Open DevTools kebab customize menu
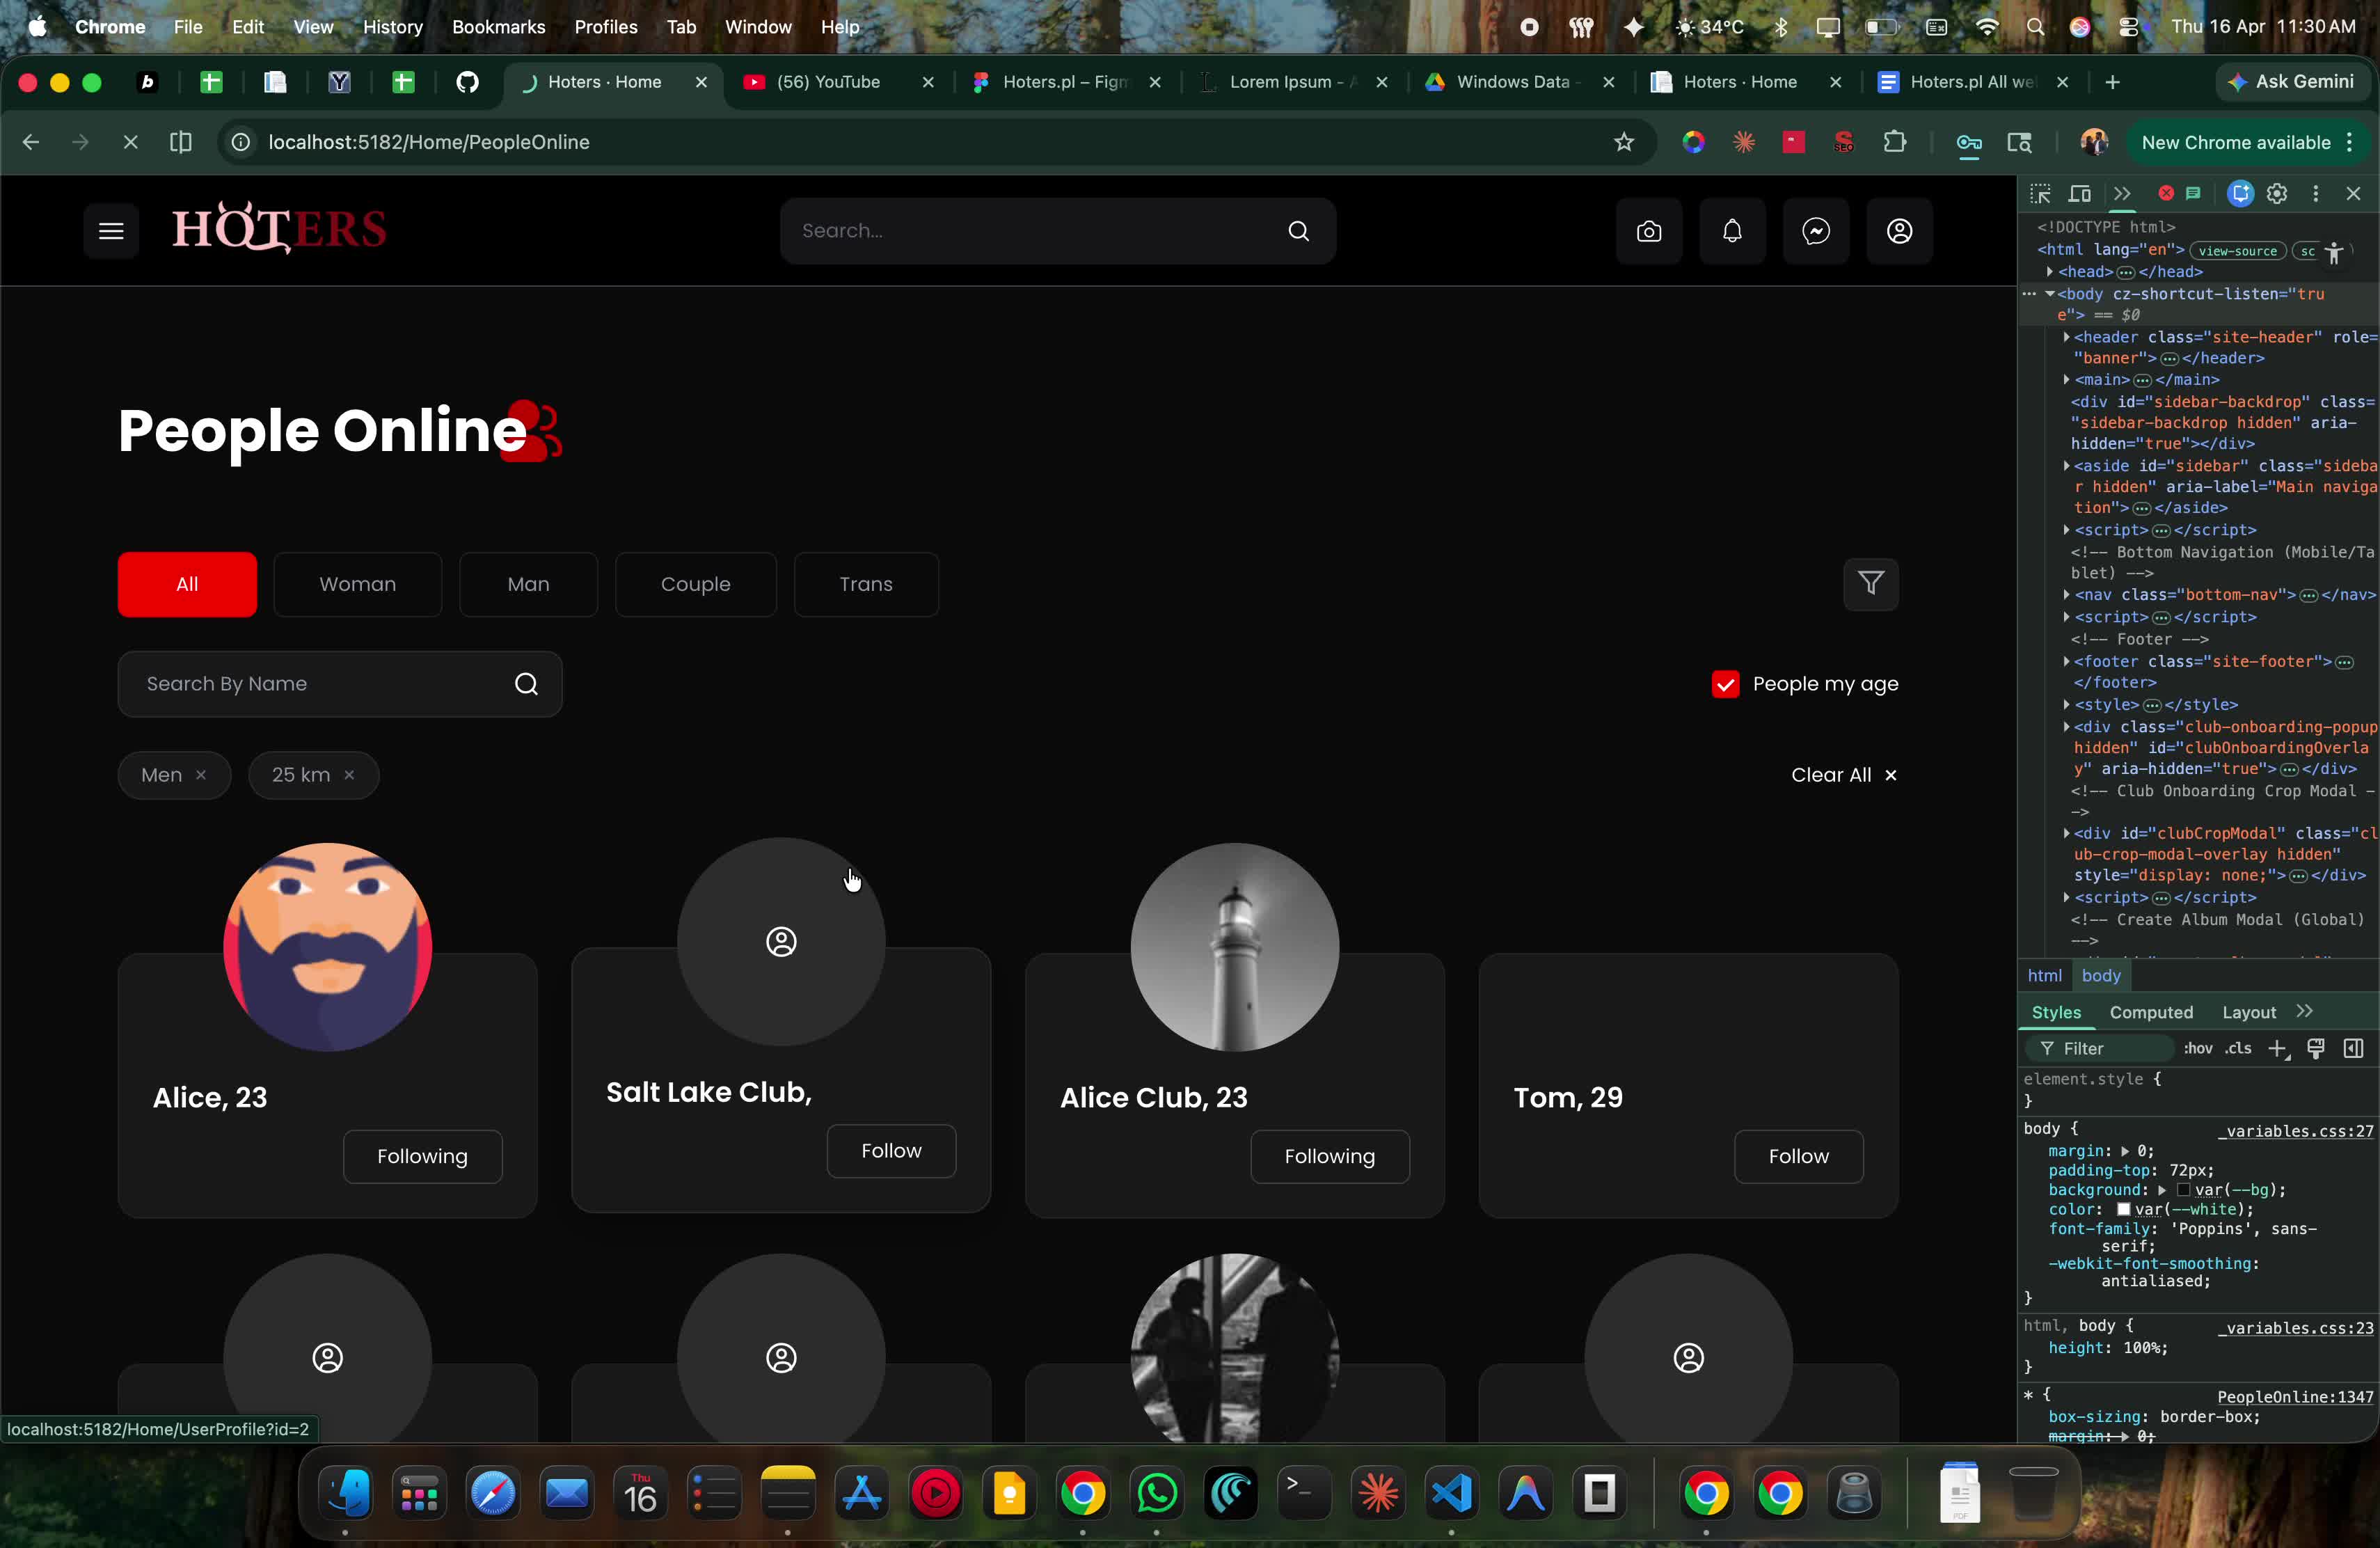Viewport: 2380px width, 1548px height. 2315,194
